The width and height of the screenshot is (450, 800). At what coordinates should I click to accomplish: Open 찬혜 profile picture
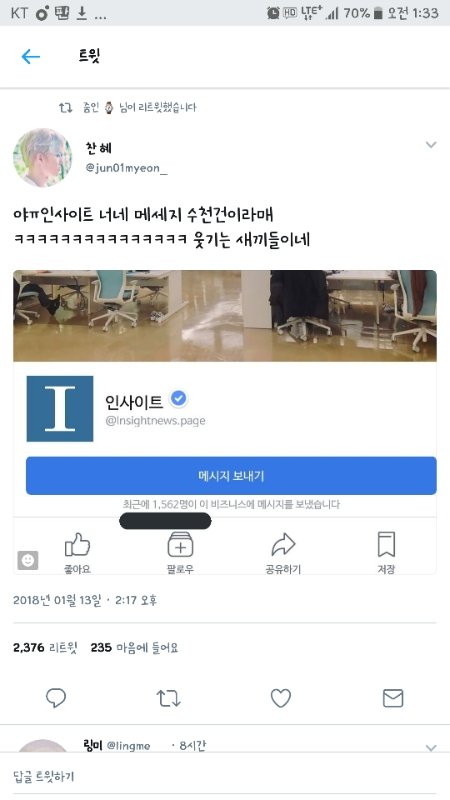(x=43, y=158)
